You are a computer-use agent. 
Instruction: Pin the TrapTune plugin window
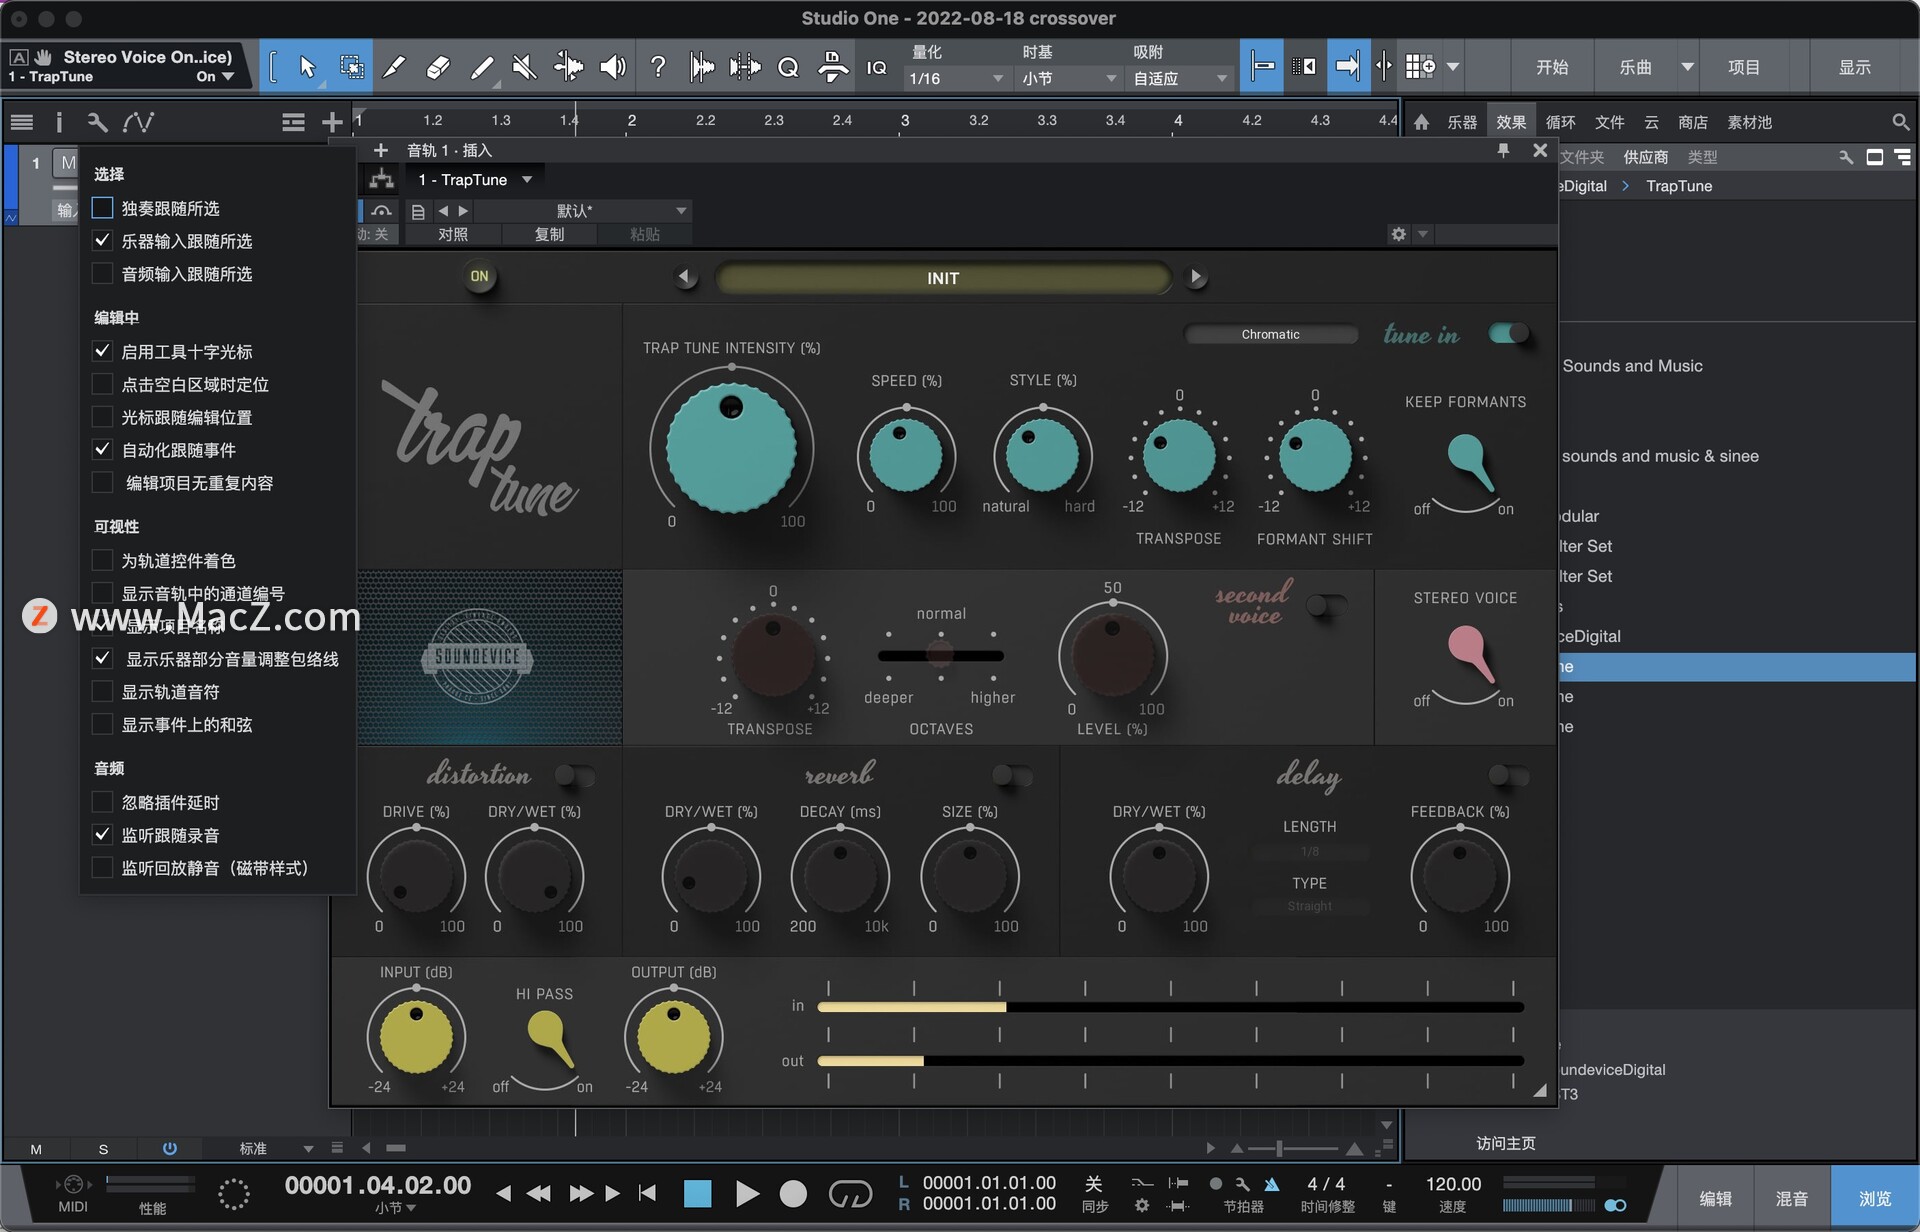click(x=1503, y=150)
